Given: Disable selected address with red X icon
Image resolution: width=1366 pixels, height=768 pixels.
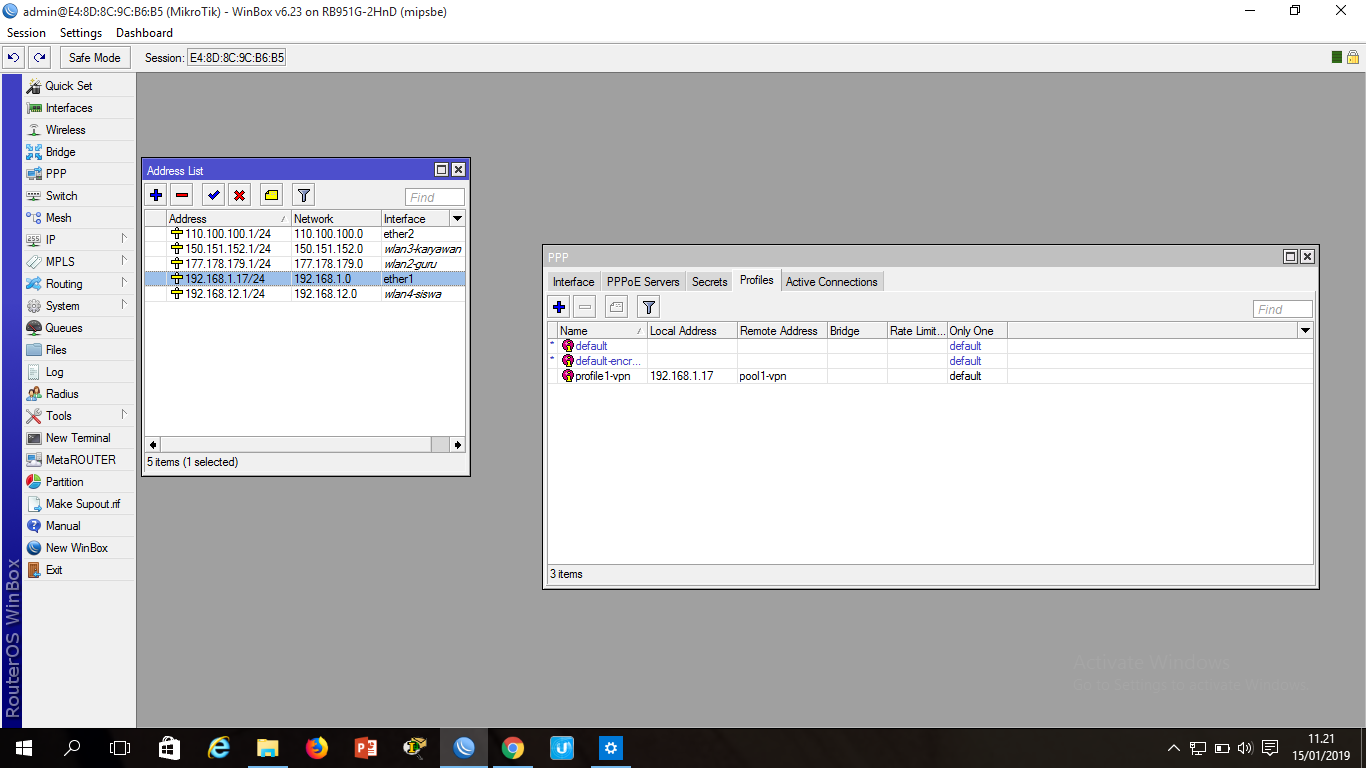Looking at the screenshot, I should [x=239, y=195].
